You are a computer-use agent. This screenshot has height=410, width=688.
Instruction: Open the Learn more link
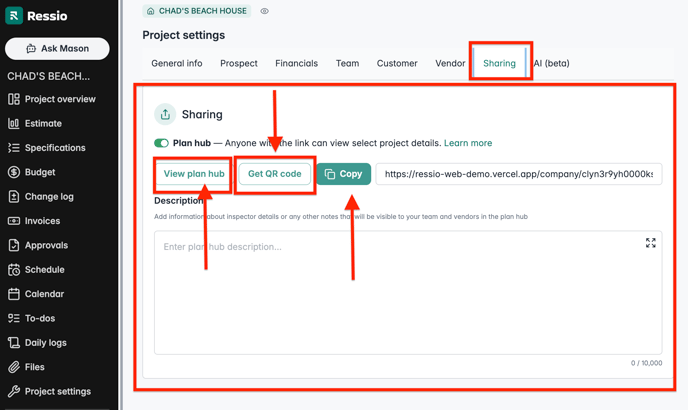click(x=468, y=143)
